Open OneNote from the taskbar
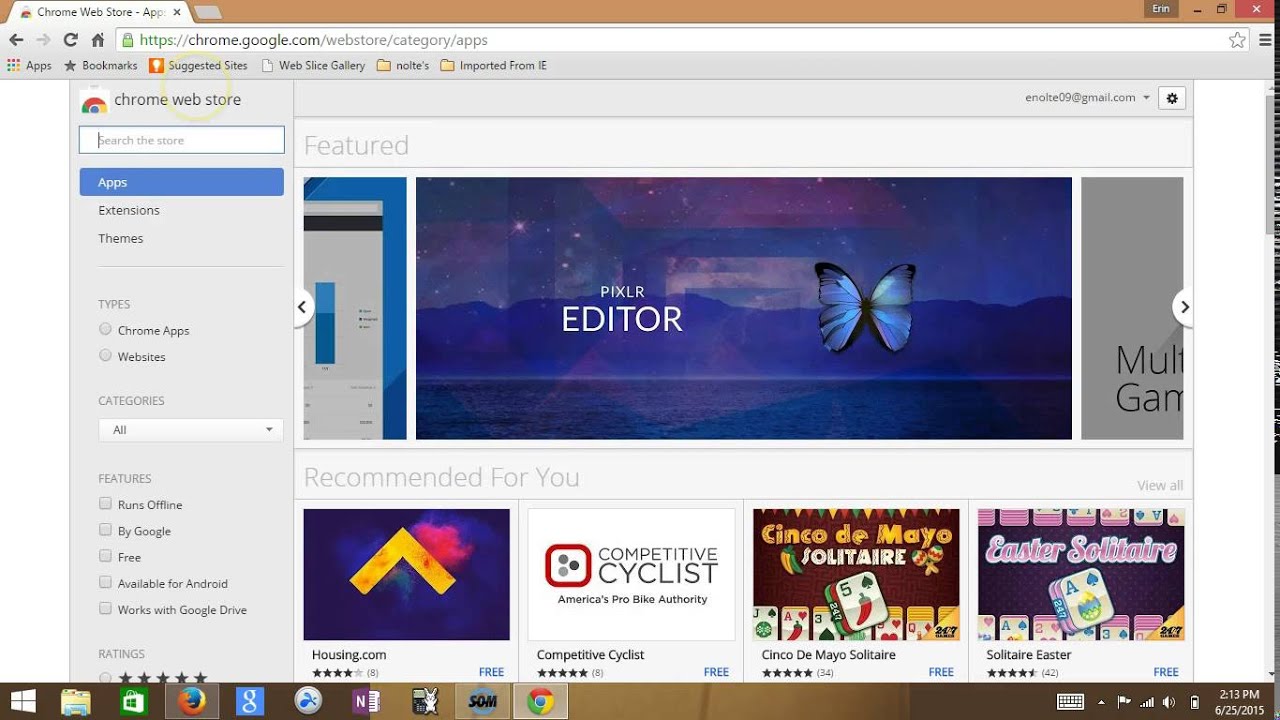The height and width of the screenshot is (720, 1280). 365,701
